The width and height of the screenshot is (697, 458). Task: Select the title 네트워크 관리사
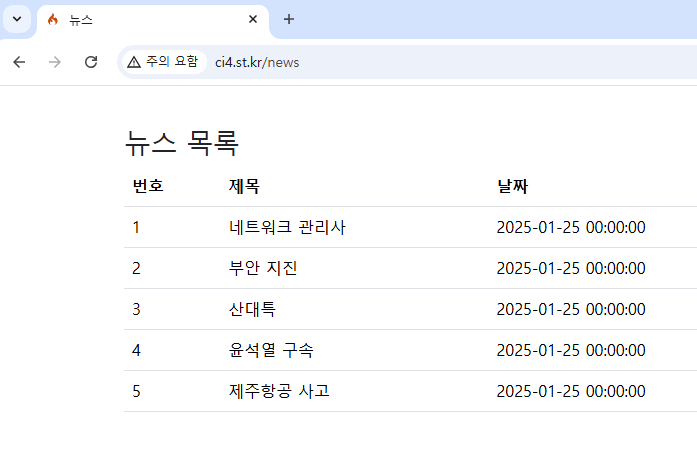pyautogui.click(x=287, y=227)
